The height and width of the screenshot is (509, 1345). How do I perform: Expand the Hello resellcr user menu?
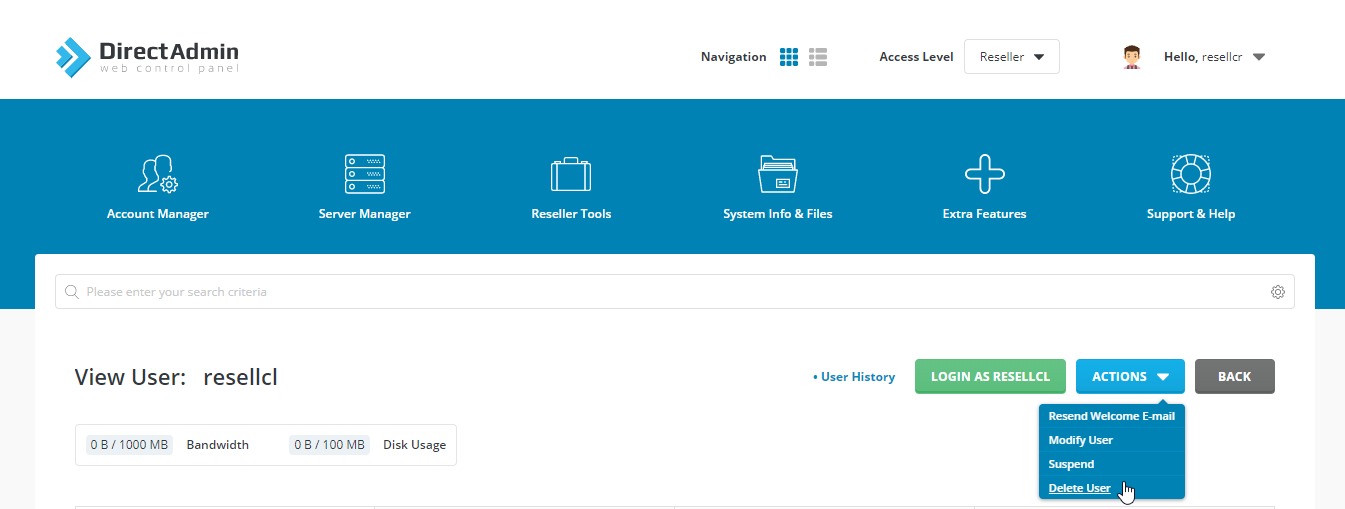pos(1215,57)
